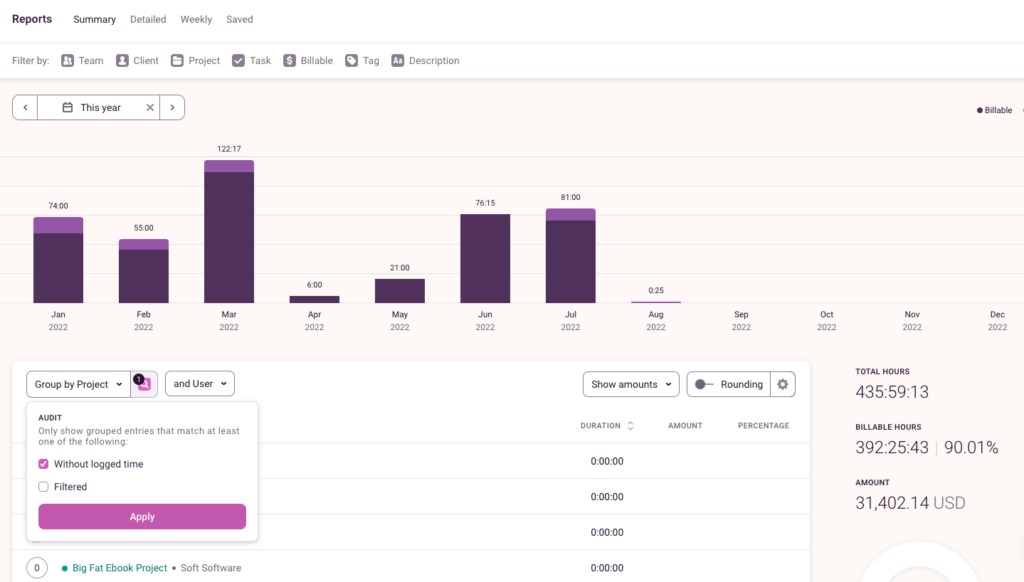The width and height of the screenshot is (1024, 582).
Task: Open the Group by Project dropdown
Action: (78, 383)
